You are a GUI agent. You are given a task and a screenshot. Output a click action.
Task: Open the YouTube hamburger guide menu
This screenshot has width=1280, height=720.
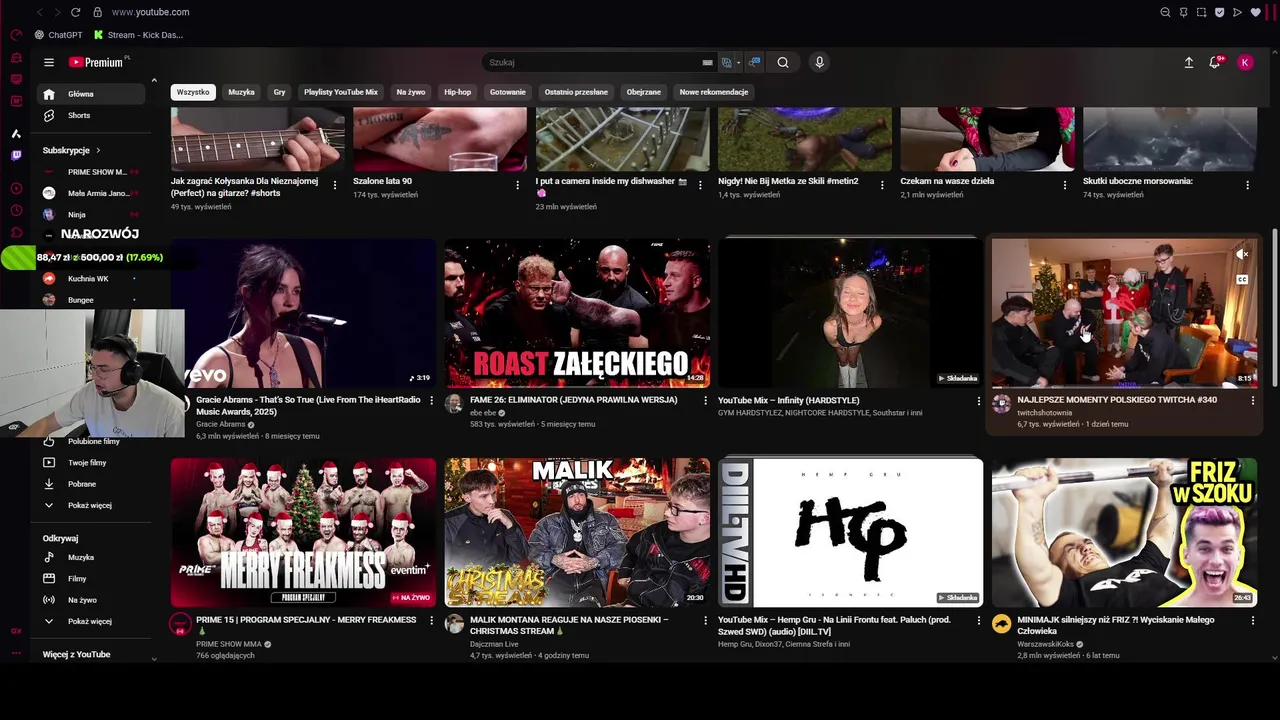[x=49, y=62]
